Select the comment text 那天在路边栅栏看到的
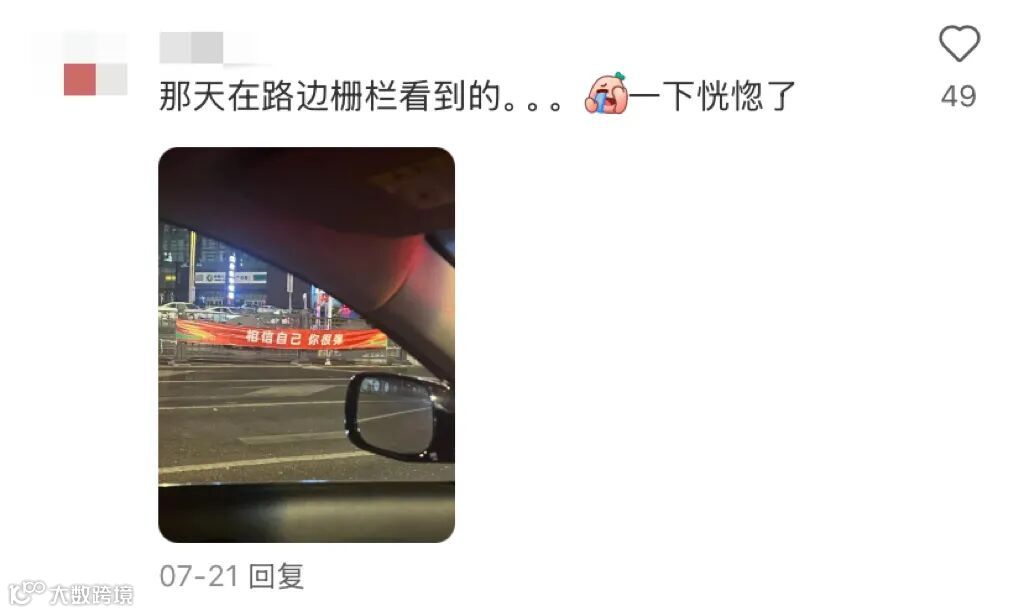This screenshot has height=613, width=1024. click(330, 96)
